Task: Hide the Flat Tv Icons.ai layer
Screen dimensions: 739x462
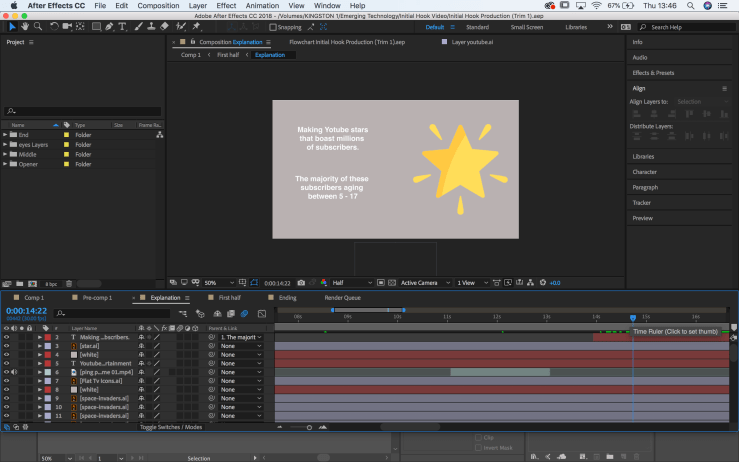Action: pyautogui.click(x=7, y=381)
